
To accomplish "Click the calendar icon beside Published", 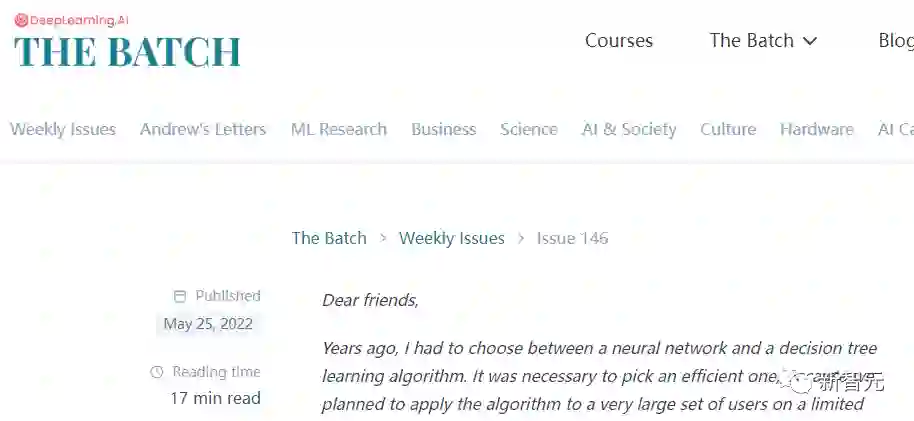I will 180,296.
